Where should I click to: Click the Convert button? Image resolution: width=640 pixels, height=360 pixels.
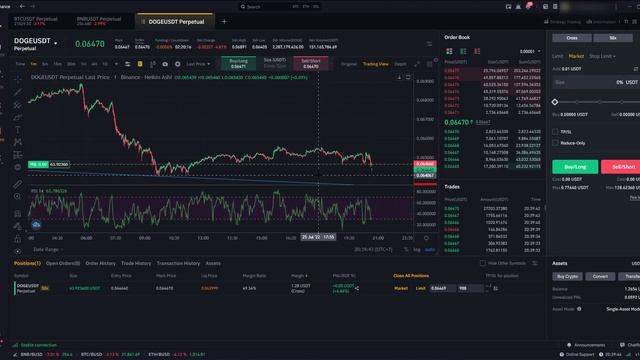[x=600, y=276]
